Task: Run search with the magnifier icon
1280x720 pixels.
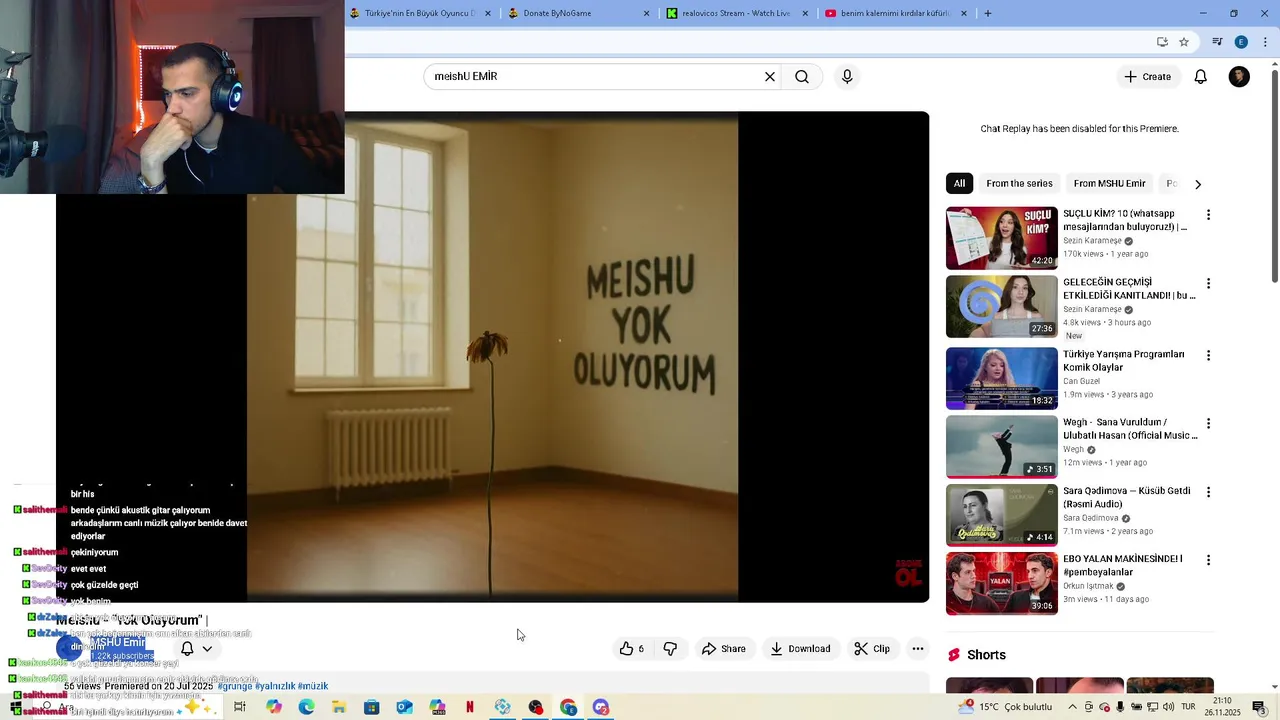Action: [802, 77]
